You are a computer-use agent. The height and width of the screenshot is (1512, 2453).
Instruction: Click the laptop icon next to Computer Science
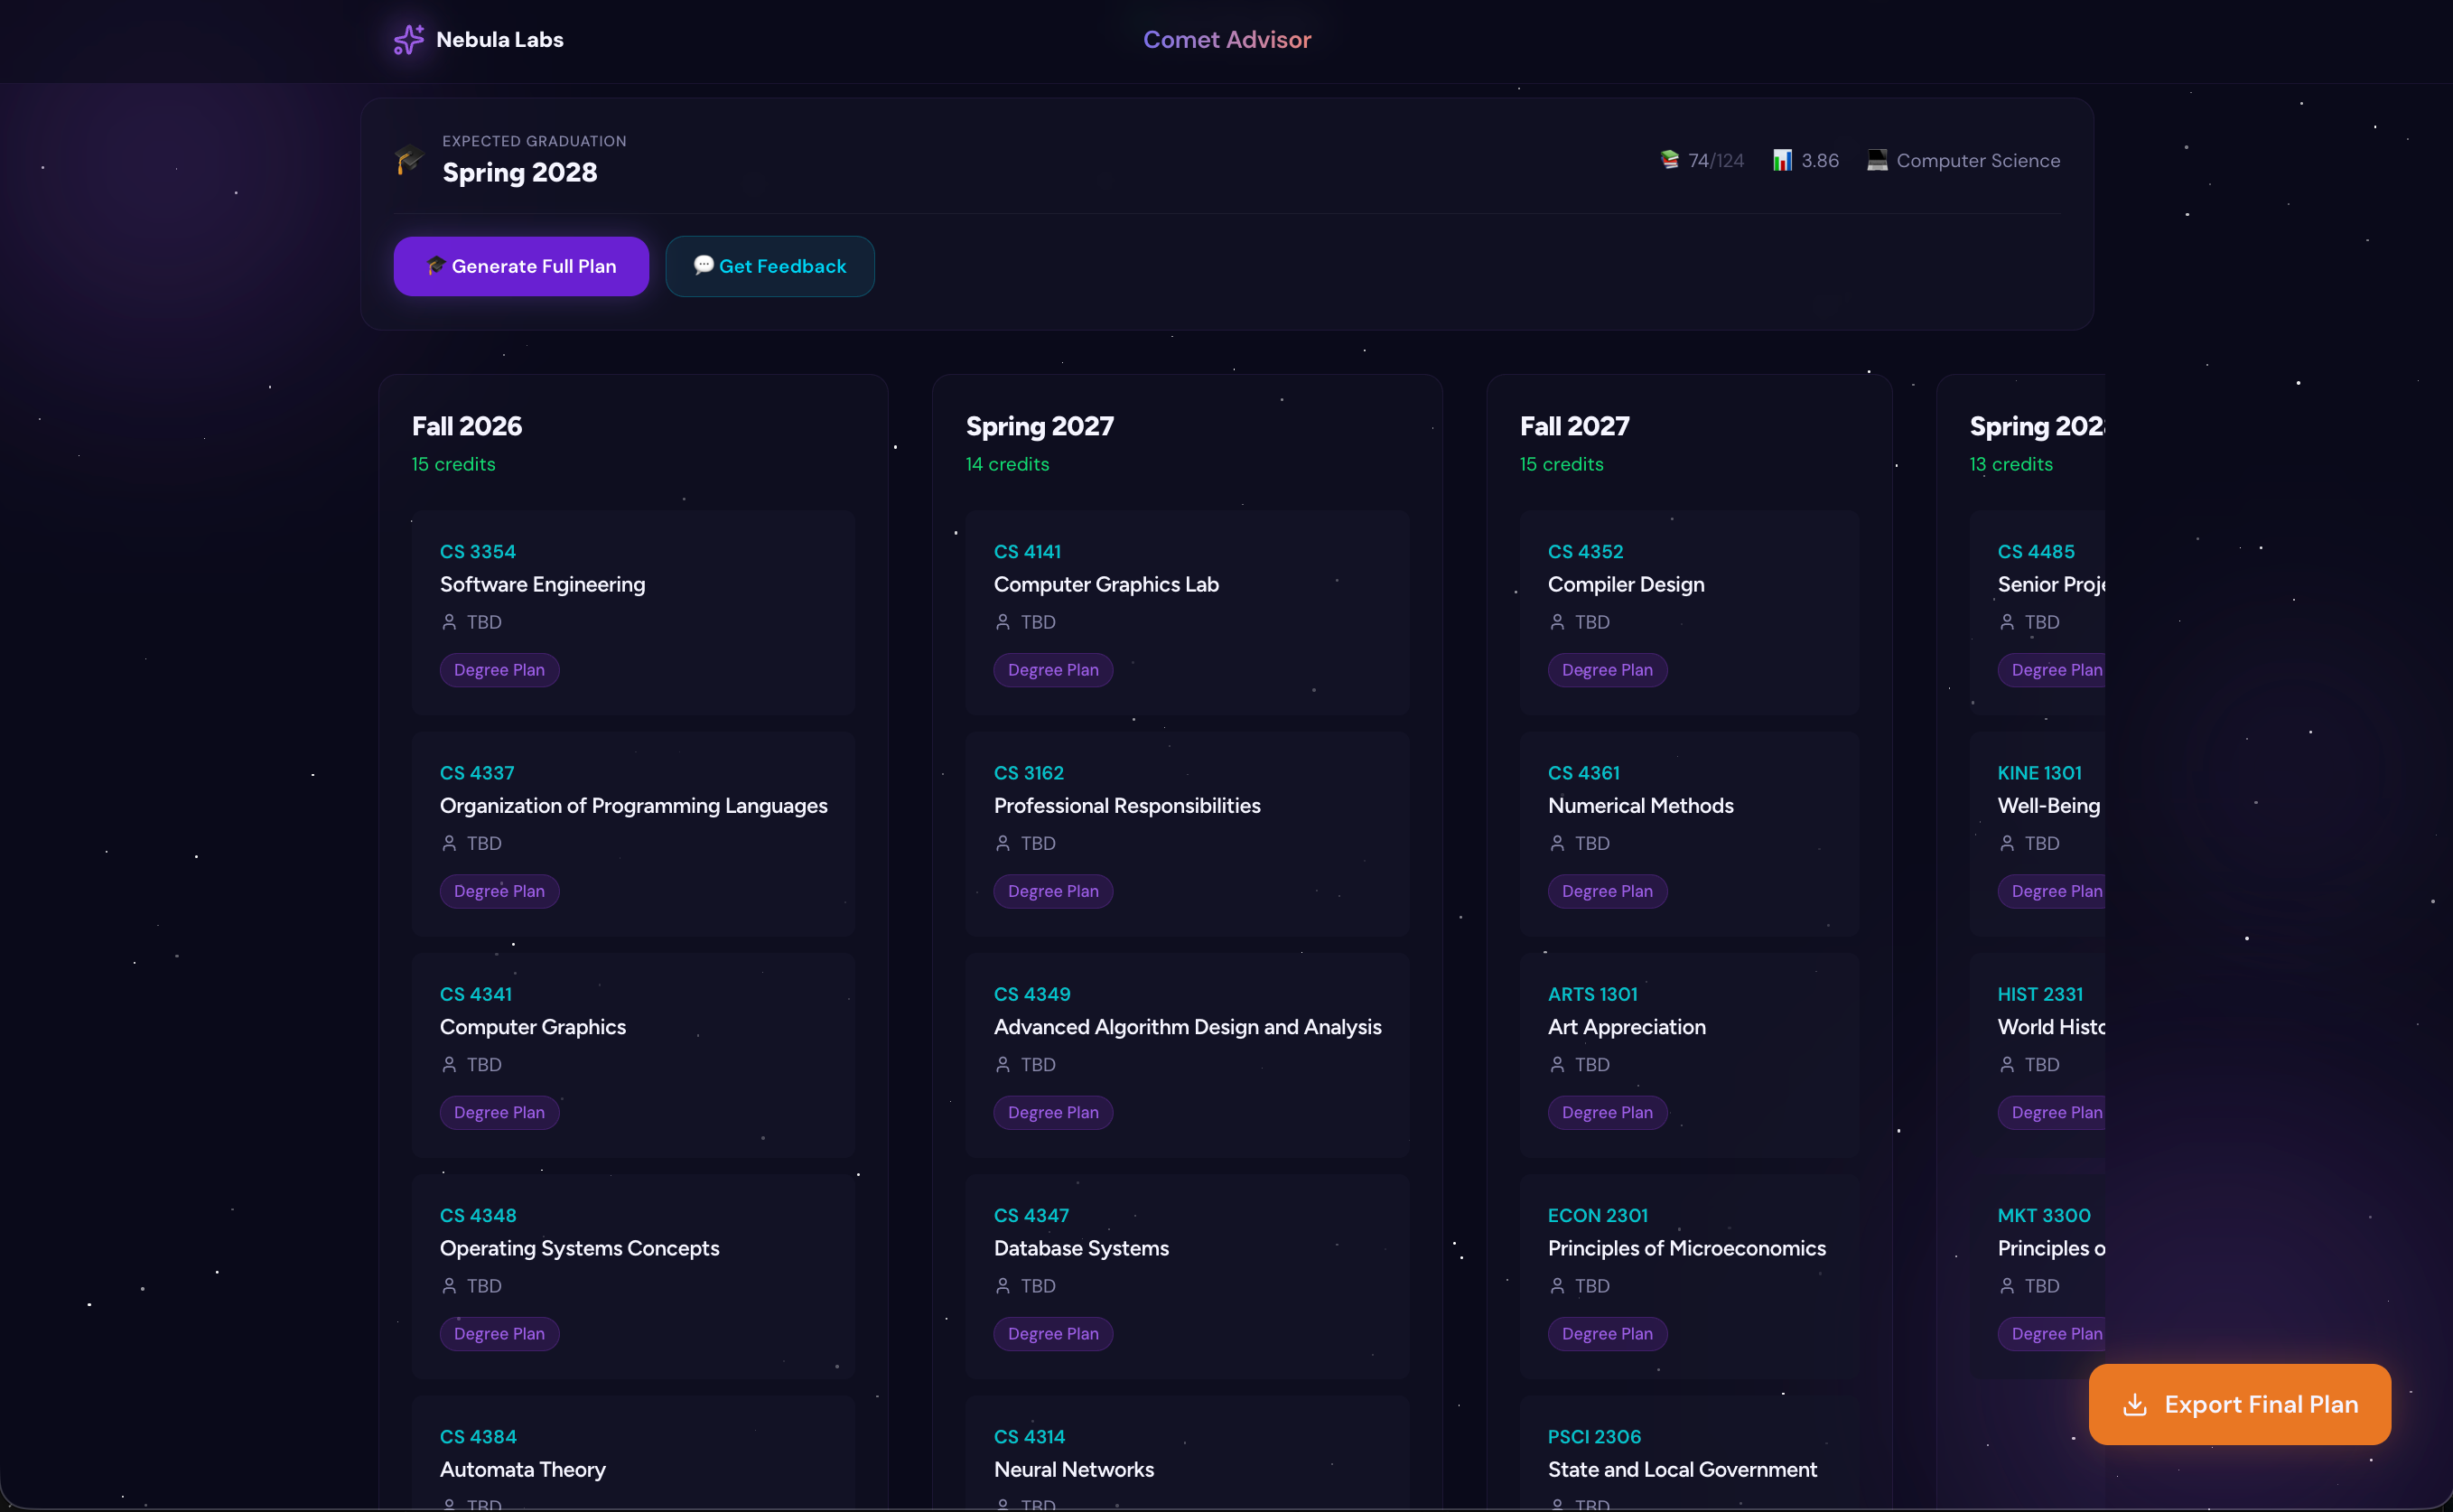(x=1877, y=160)
